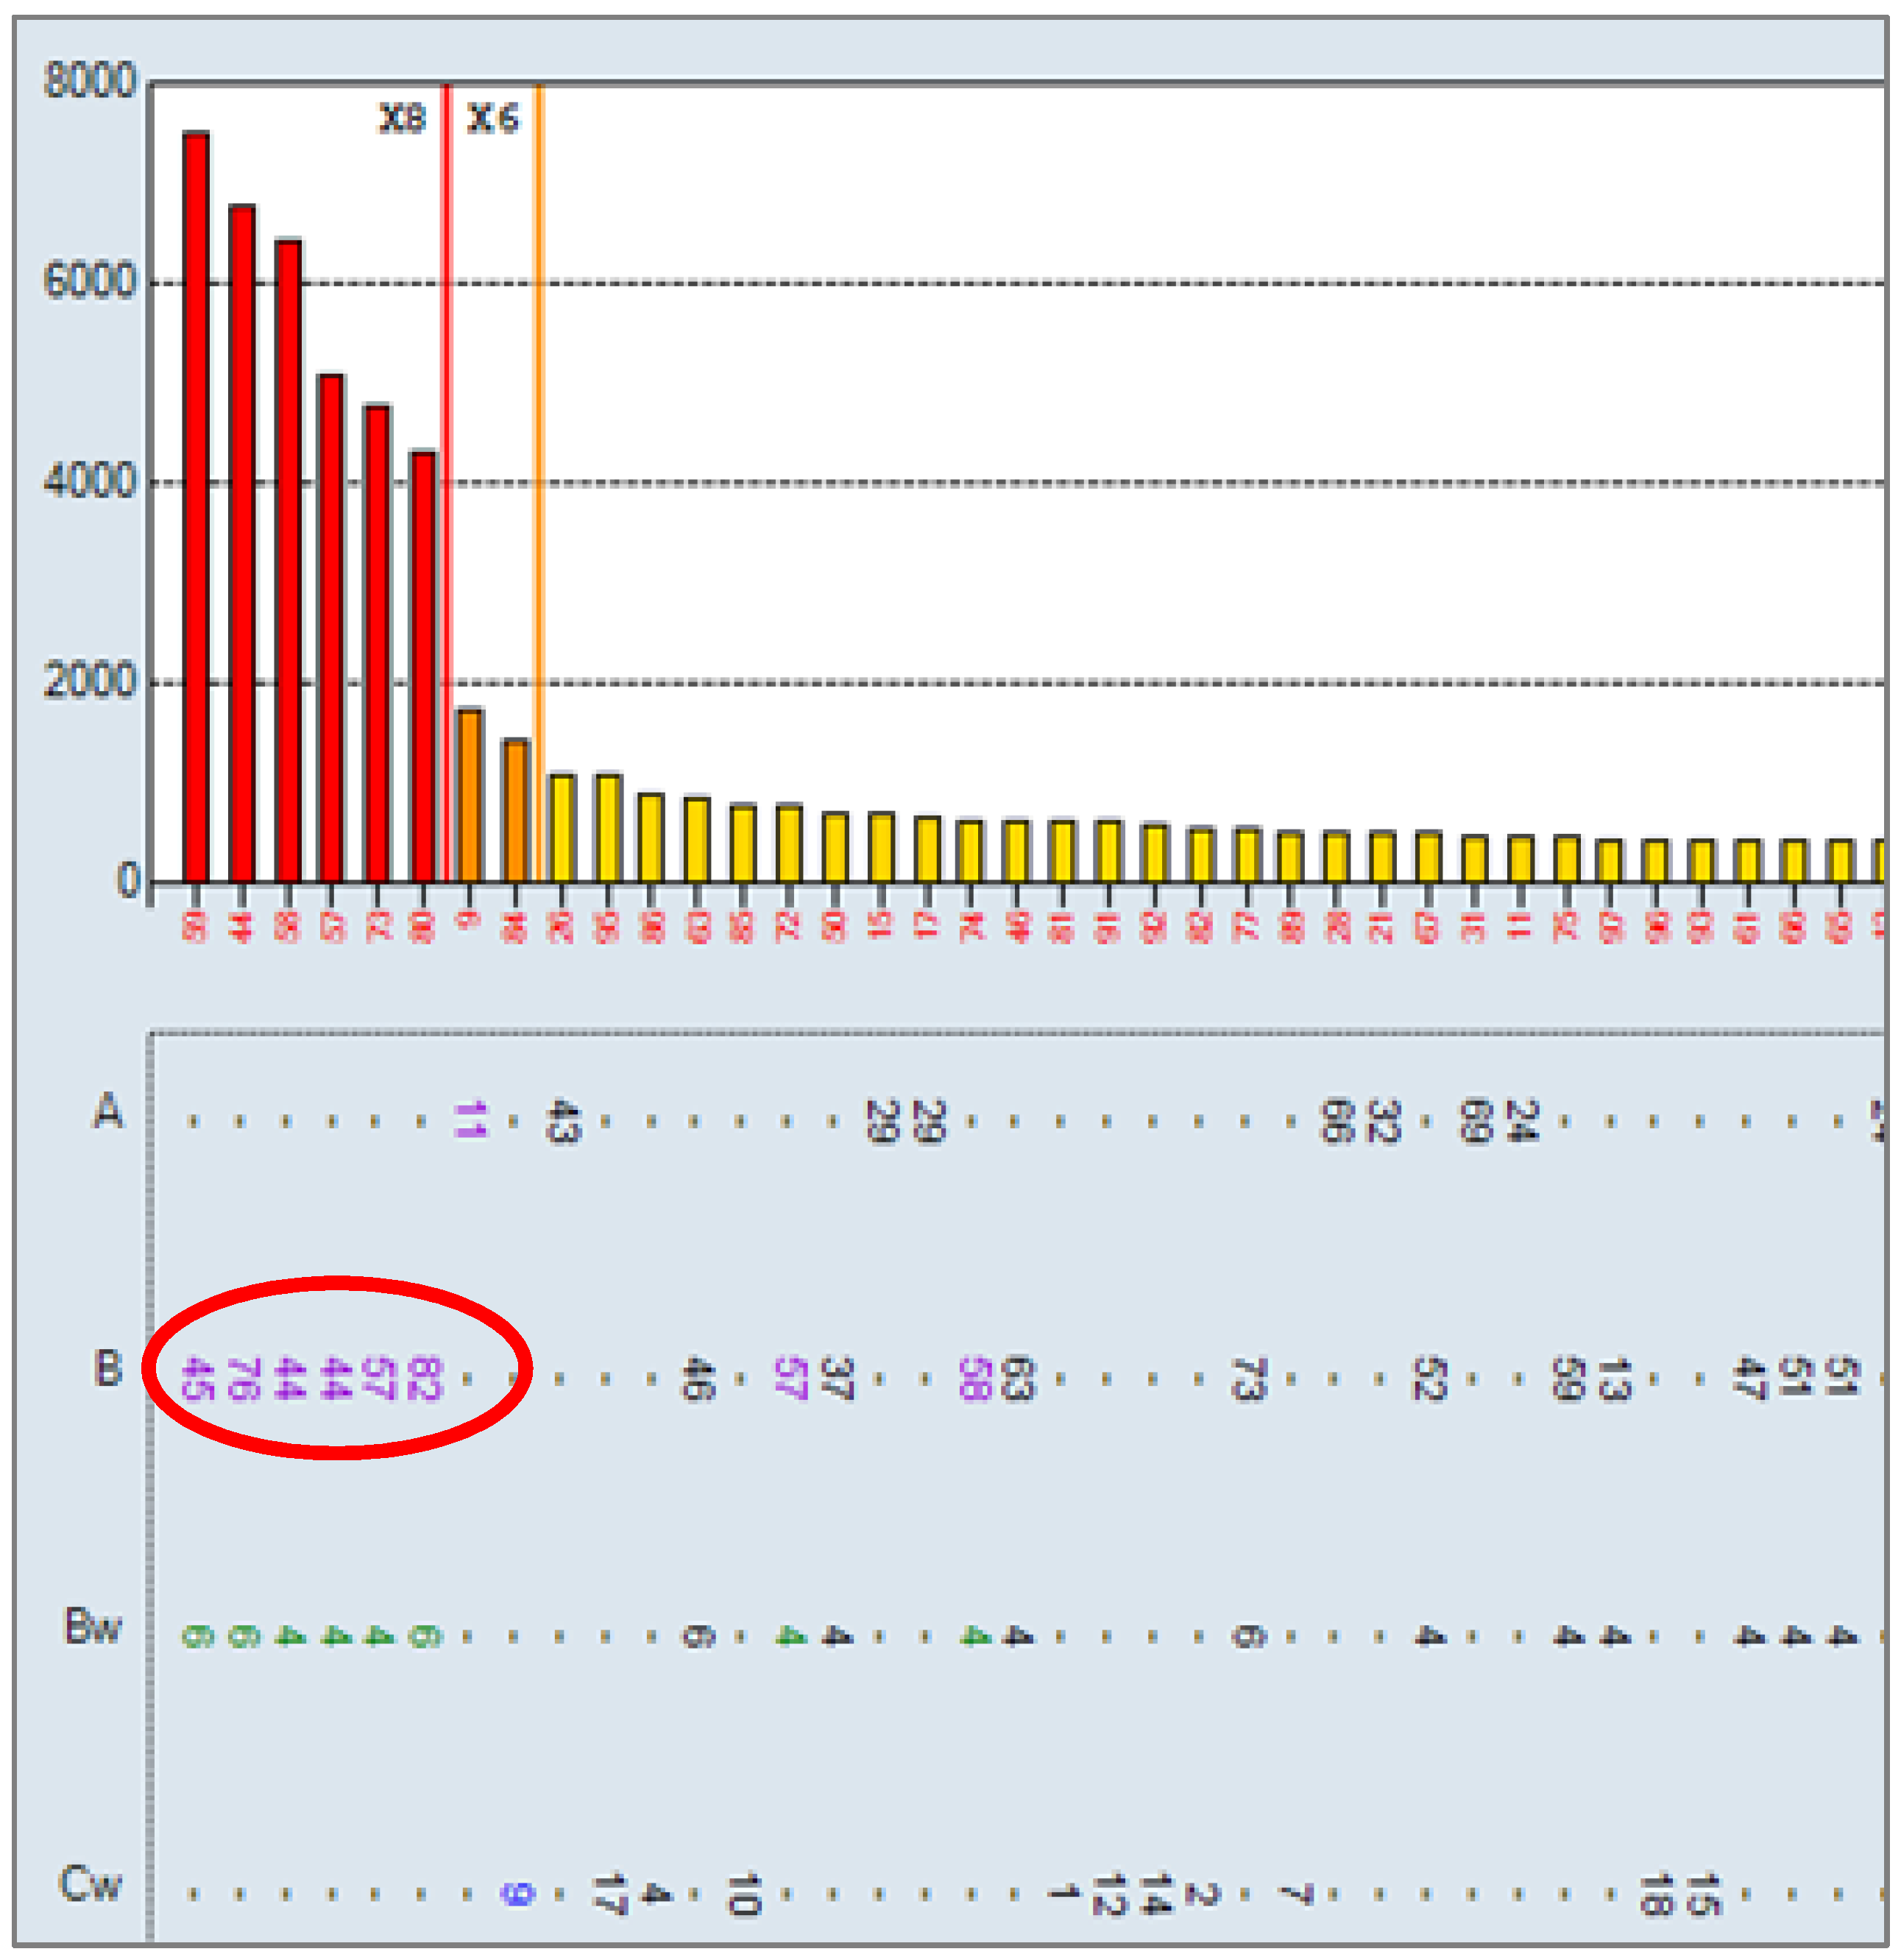Click blue 6 in Cw row
This screenshot has height=1960, width=1901.
(517, 1894)
